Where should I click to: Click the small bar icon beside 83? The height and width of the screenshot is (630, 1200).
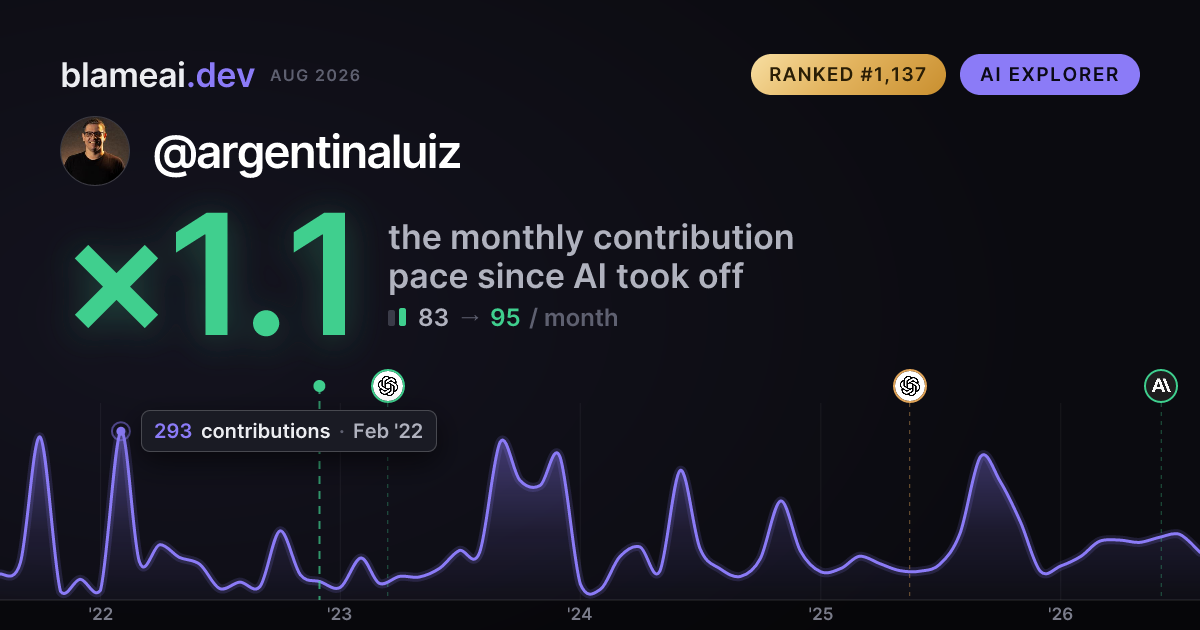[397, 318]
